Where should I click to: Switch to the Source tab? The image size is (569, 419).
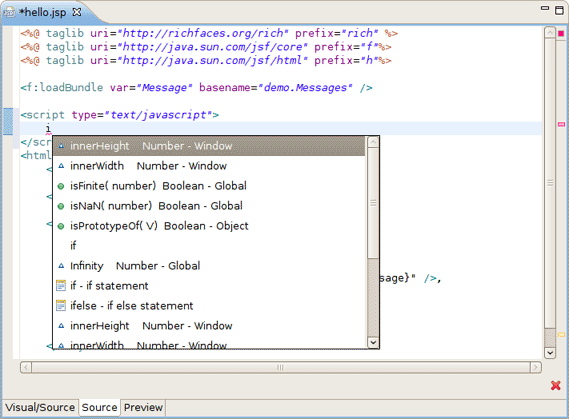coord(99,407)
